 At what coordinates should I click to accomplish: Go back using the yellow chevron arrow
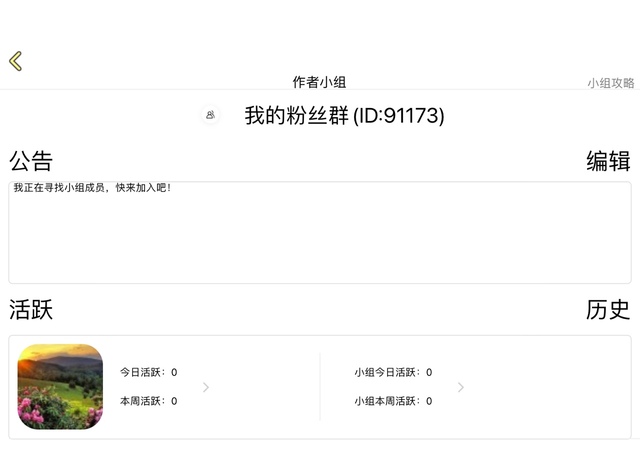(16, 61)
